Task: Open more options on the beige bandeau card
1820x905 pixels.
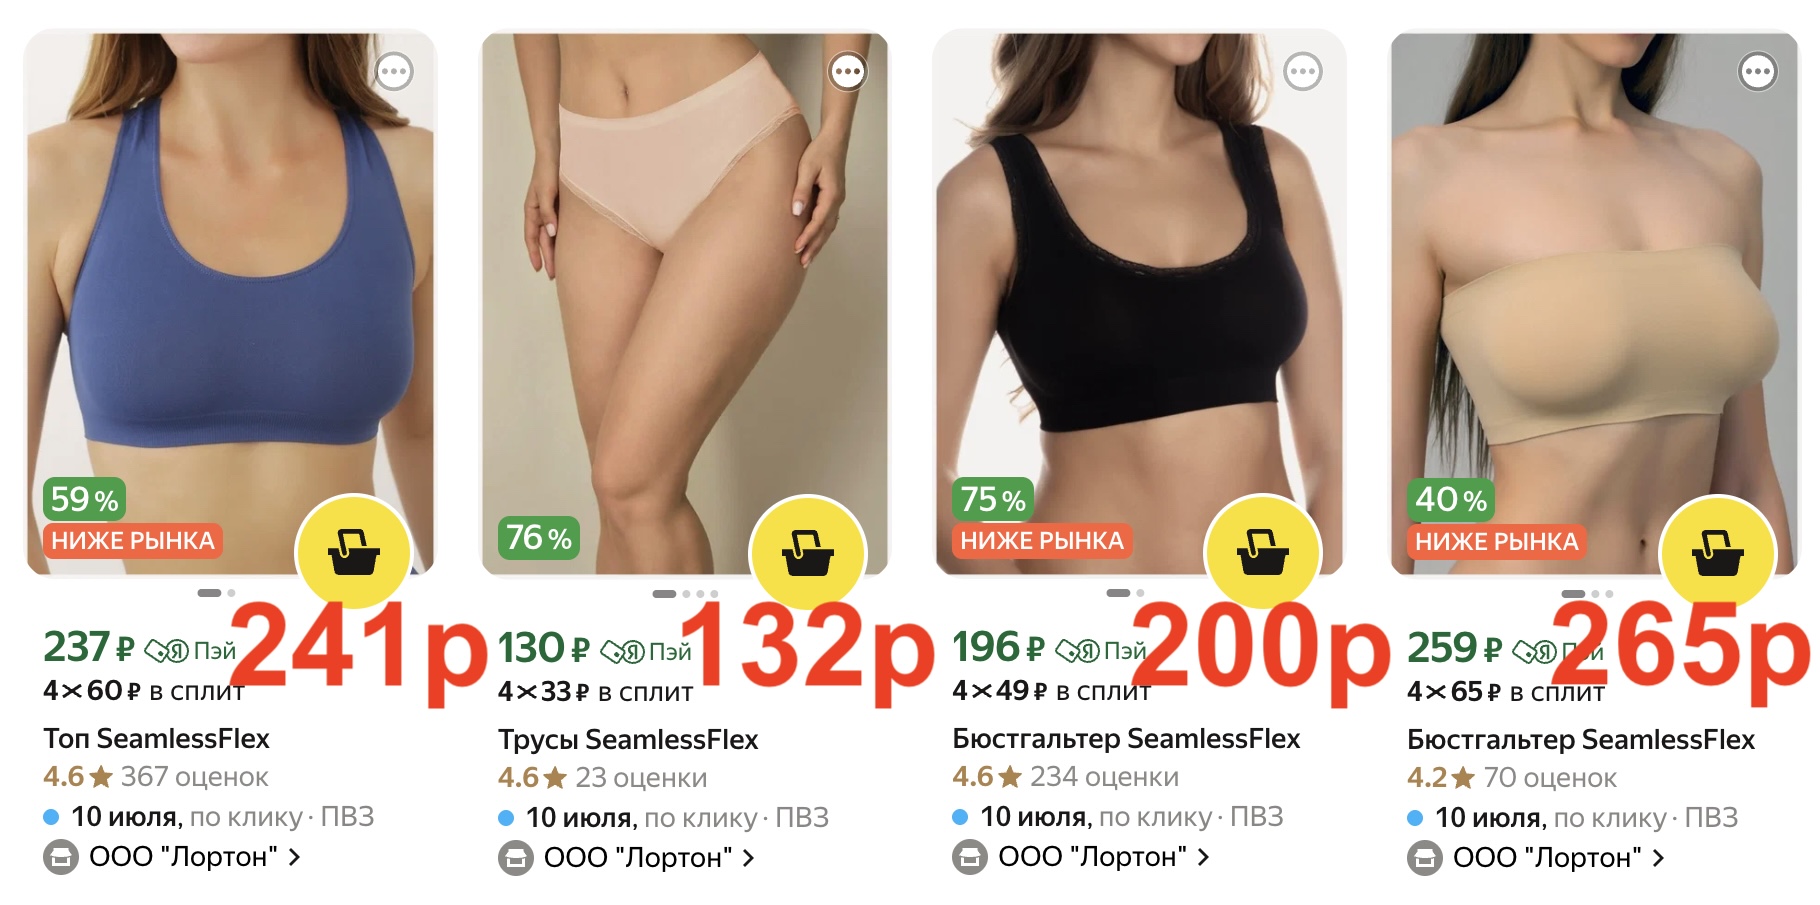Action: click(x=1758, y=71)
